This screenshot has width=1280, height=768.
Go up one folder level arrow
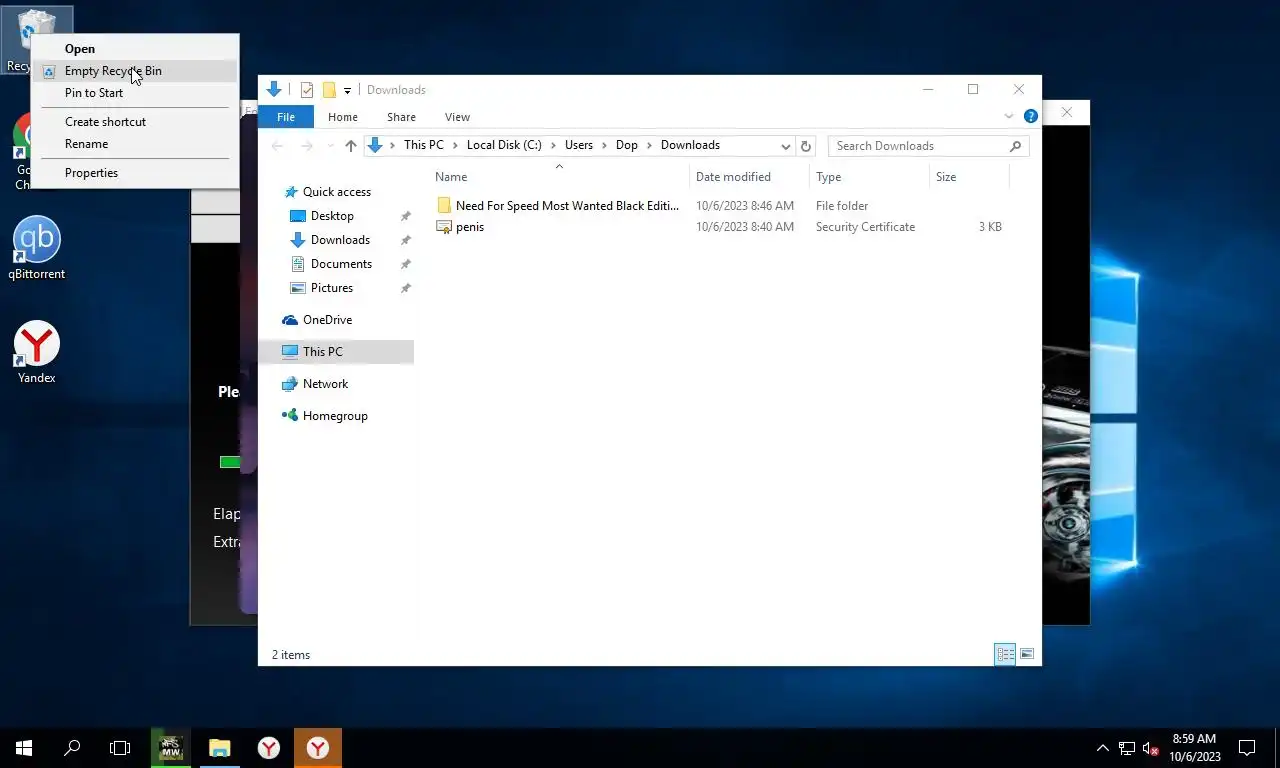350,146
